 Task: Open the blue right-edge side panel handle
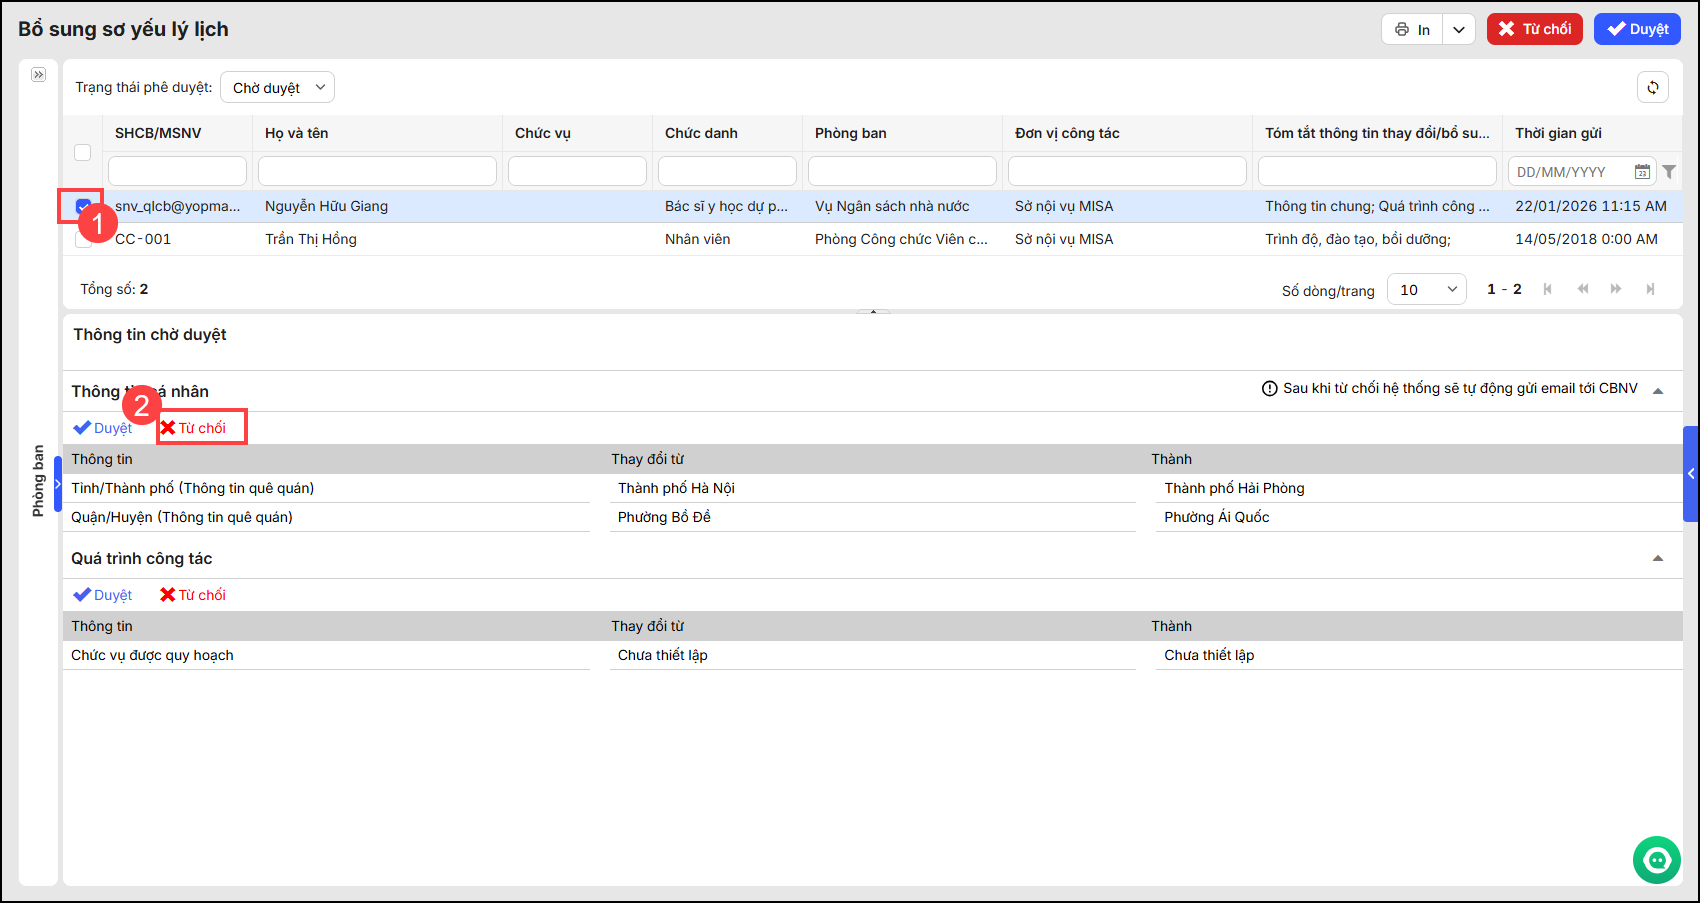pyautogui.click(x=1690, y=474)
